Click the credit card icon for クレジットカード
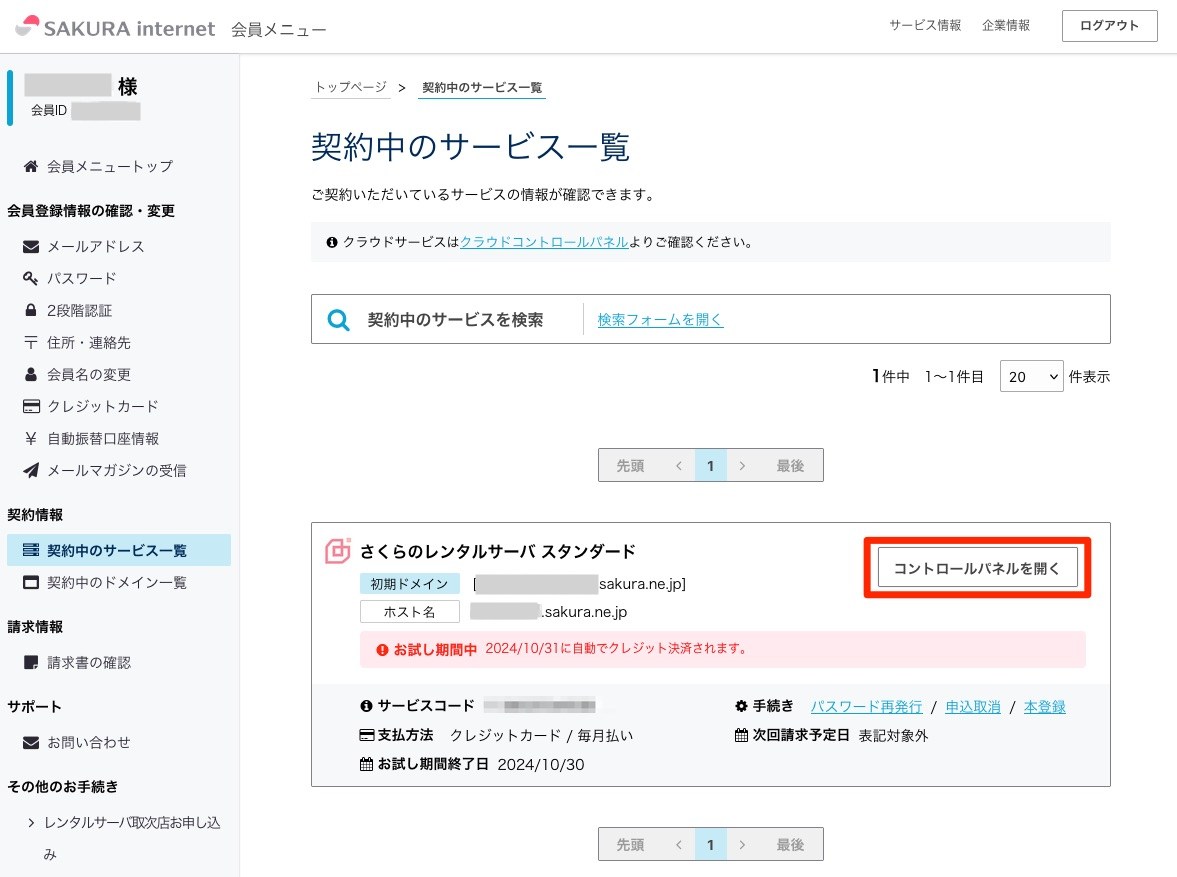The width and height of the screenshot is (1177, 877). [31, 406]
